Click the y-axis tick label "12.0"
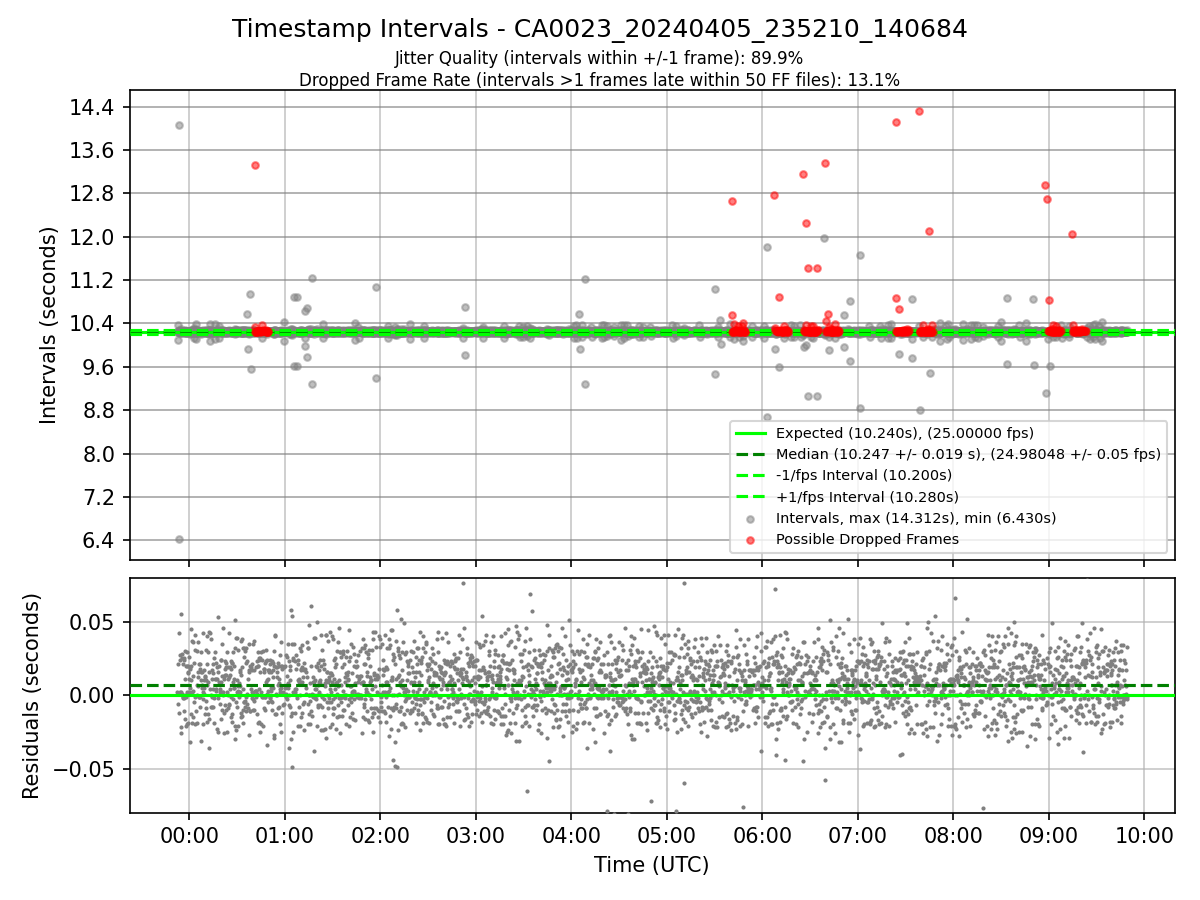The width and height of the screenshot is (1200, 900). [x=91, y=237]
